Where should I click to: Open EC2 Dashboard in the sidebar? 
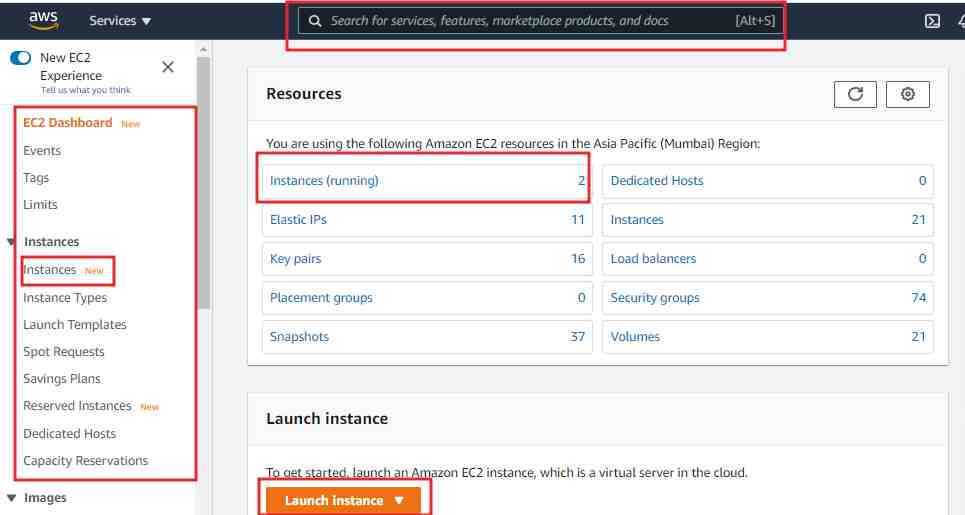68,123
